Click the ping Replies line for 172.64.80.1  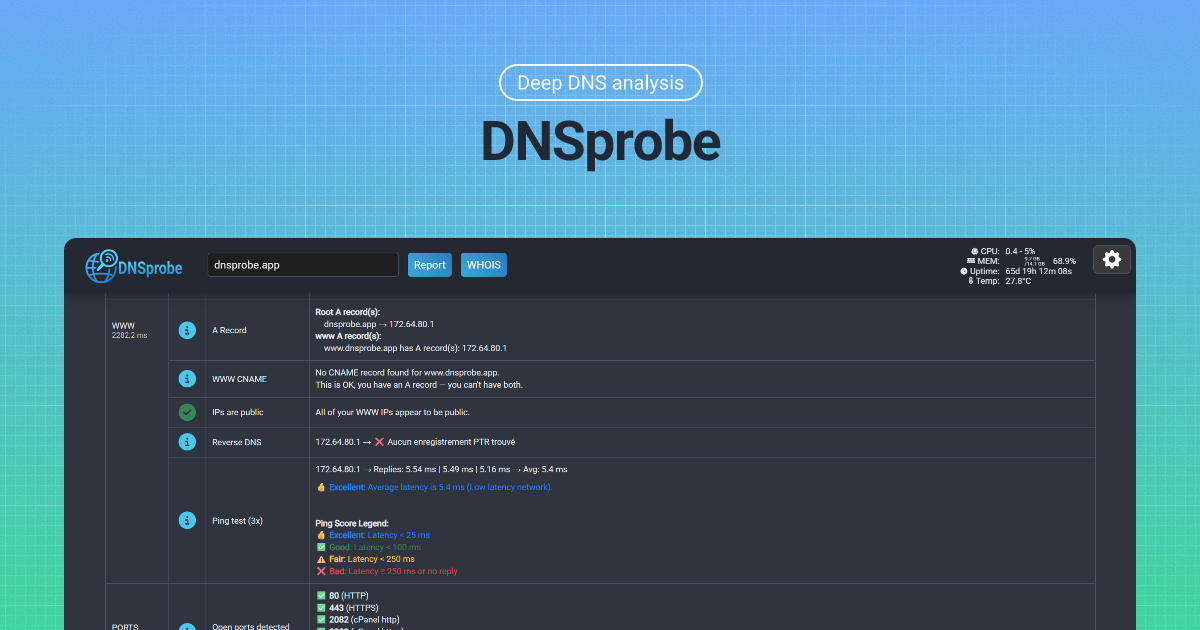pyautogui.click(x=441, y=469)
